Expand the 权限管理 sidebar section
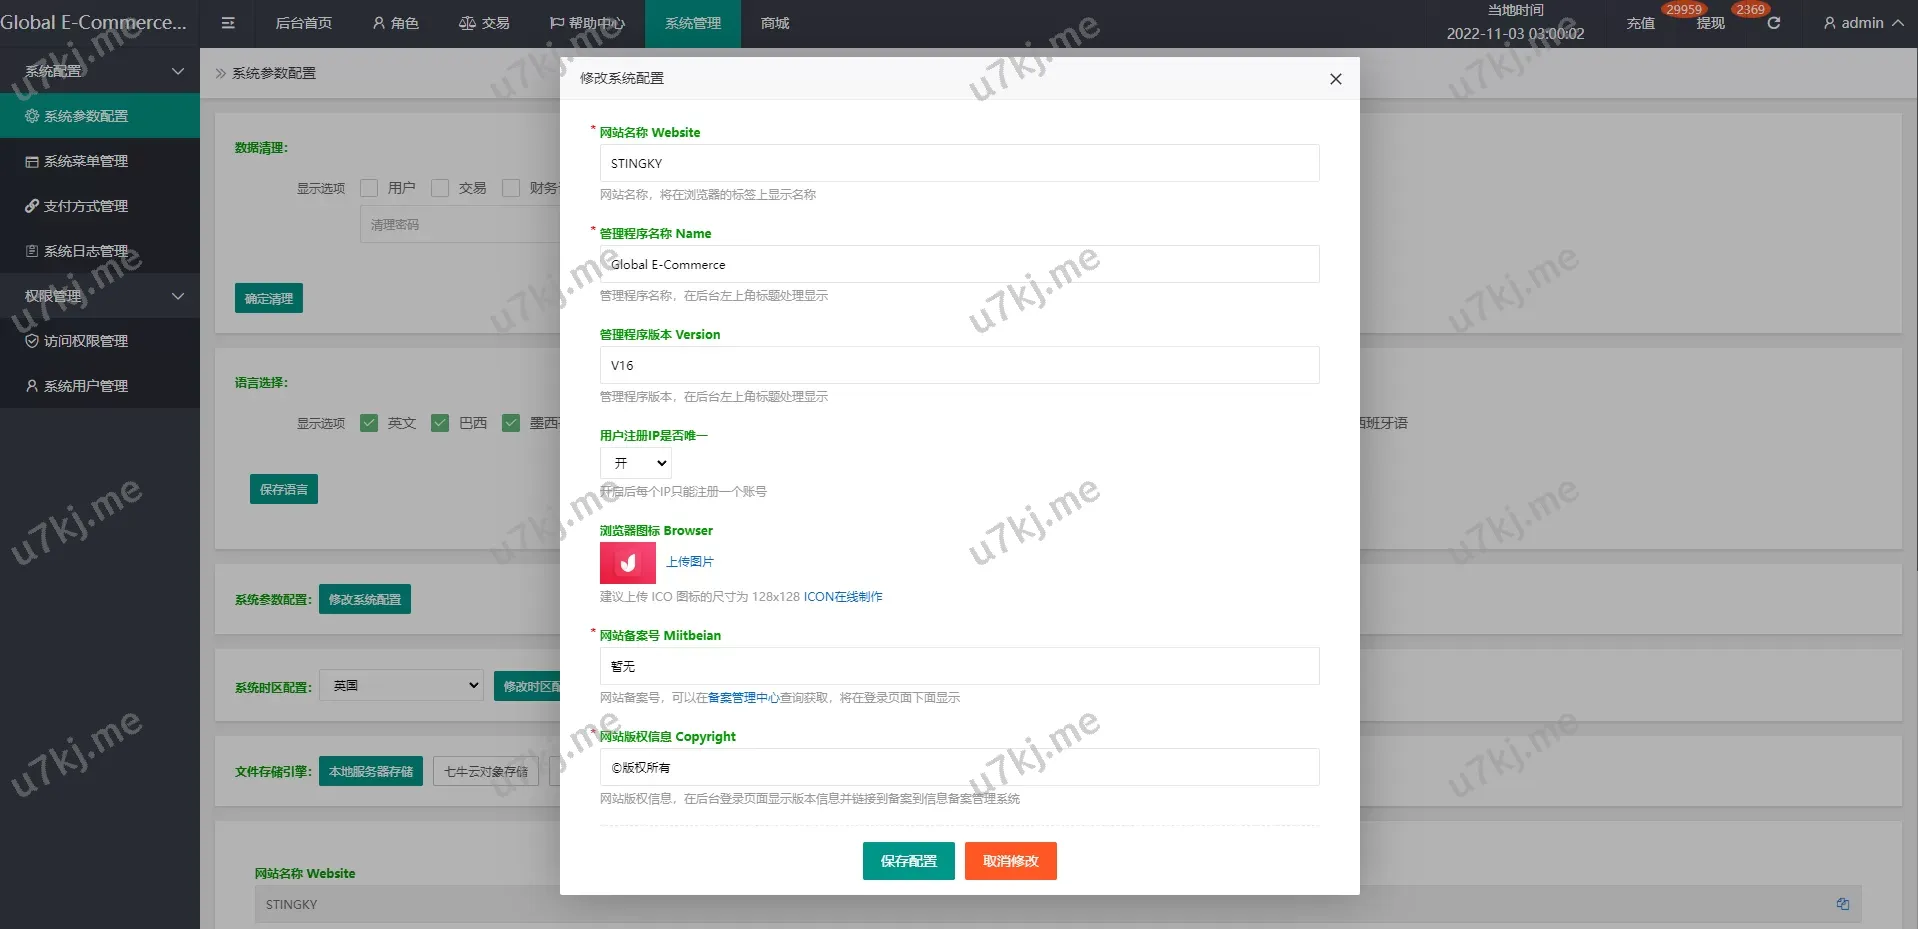 [x=100, y=296]
